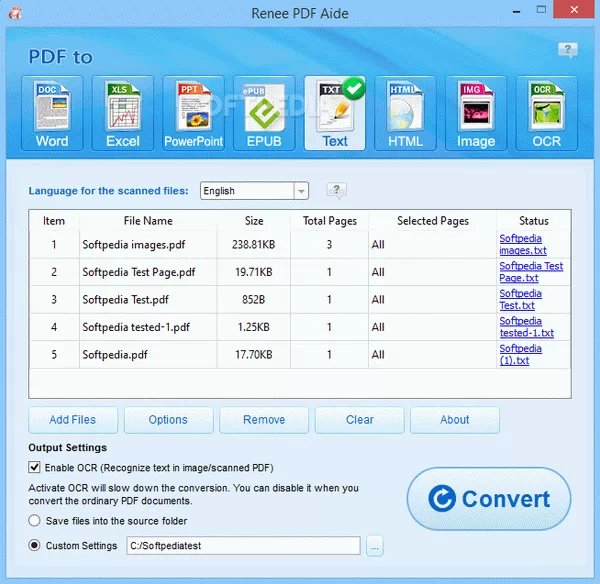Open the Softpedia Test.txt result link
This screenshot has width=600, height=584.
tap(520, 299)
